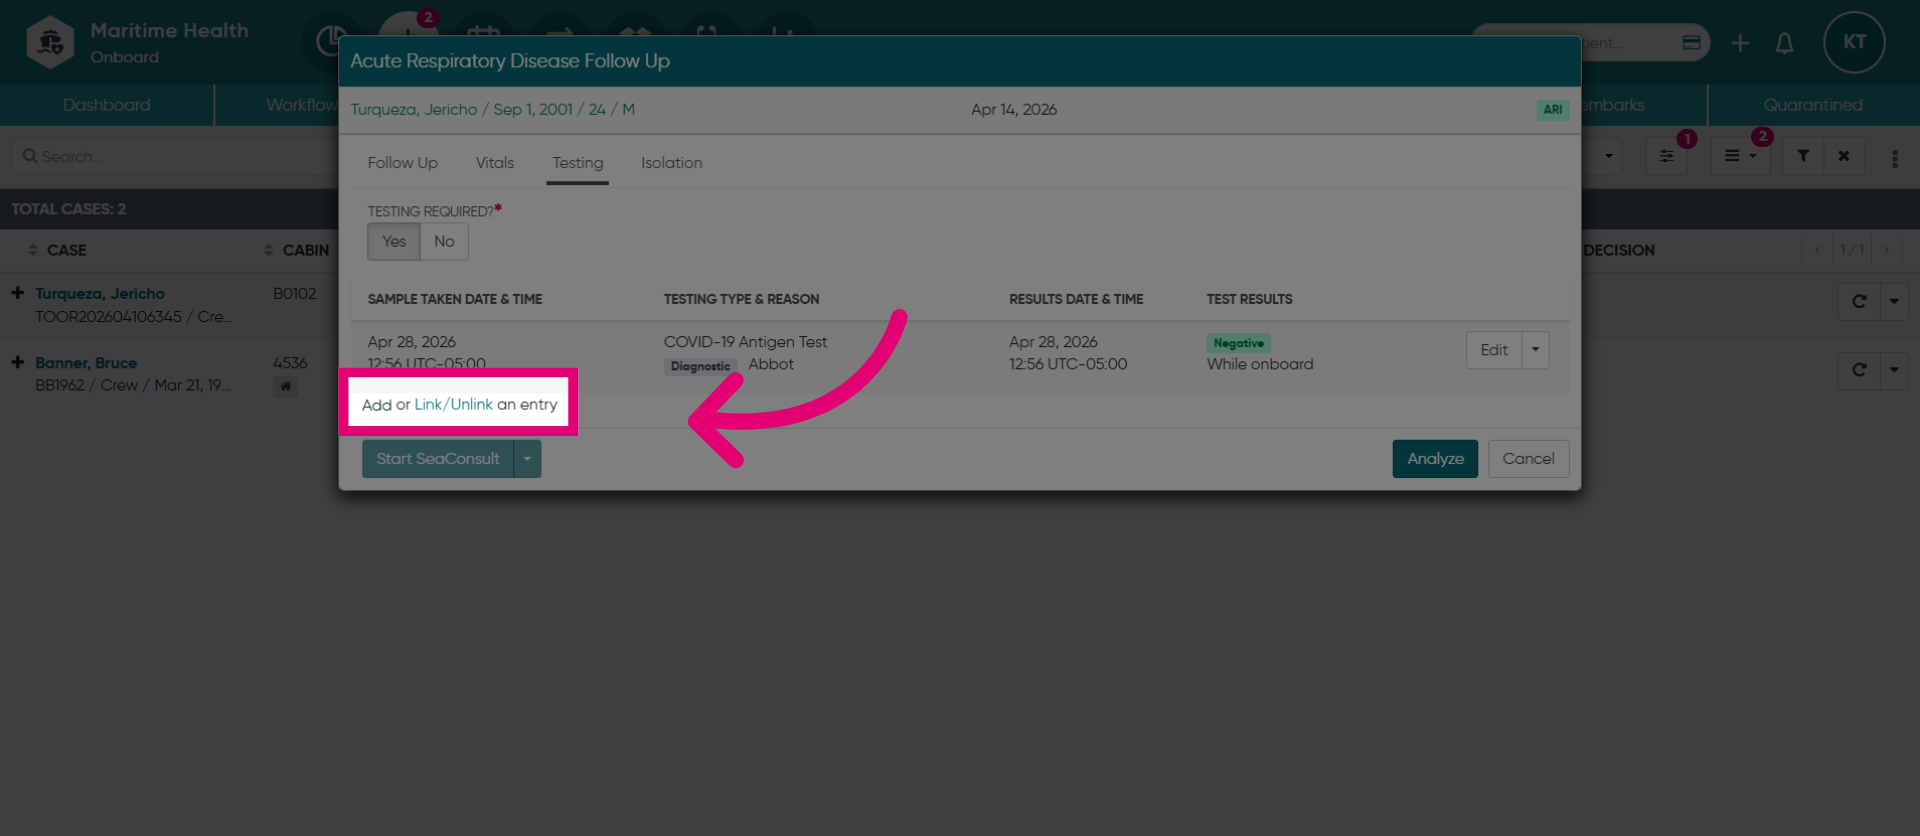Click the funnel filter icon

coord(1803,156)
